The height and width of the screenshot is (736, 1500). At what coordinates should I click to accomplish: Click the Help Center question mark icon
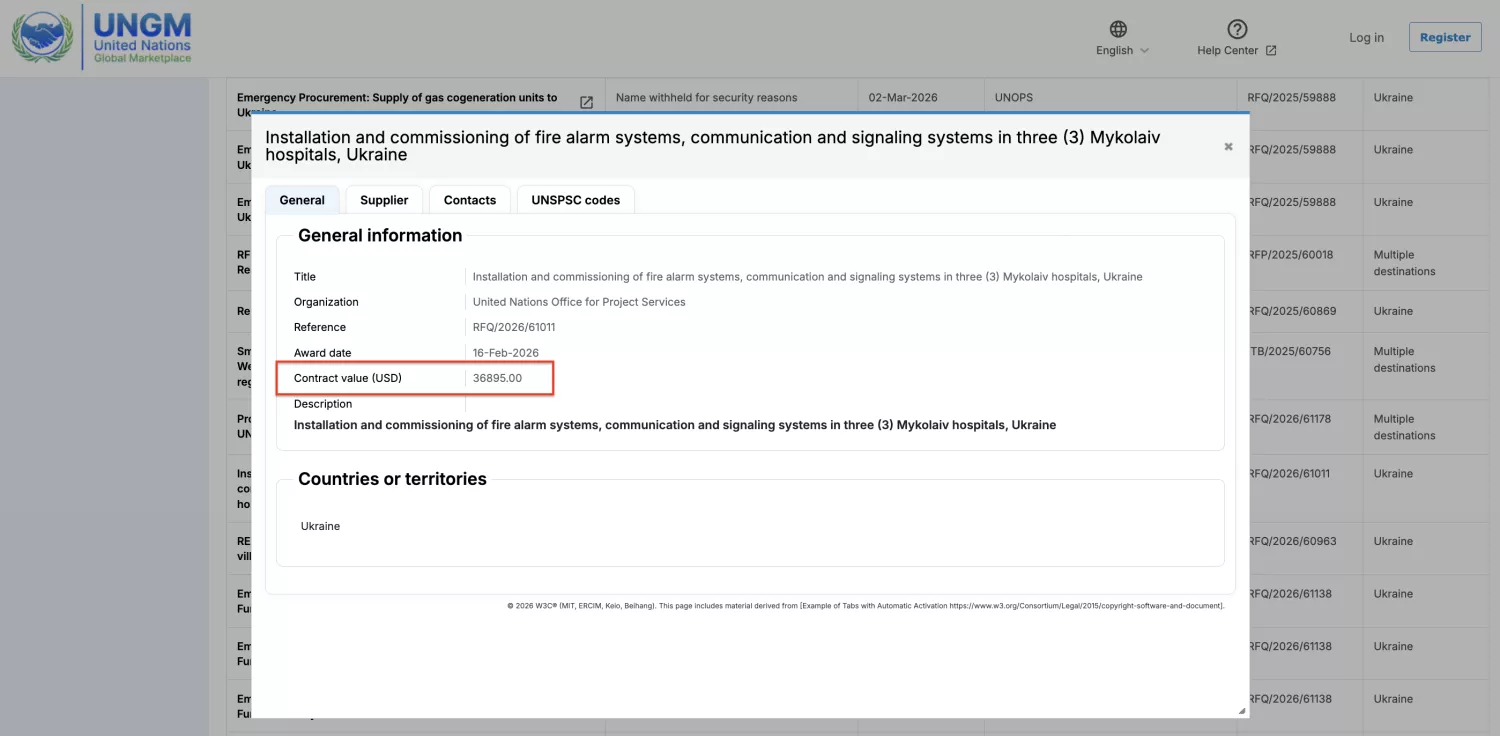(1237, 29)
